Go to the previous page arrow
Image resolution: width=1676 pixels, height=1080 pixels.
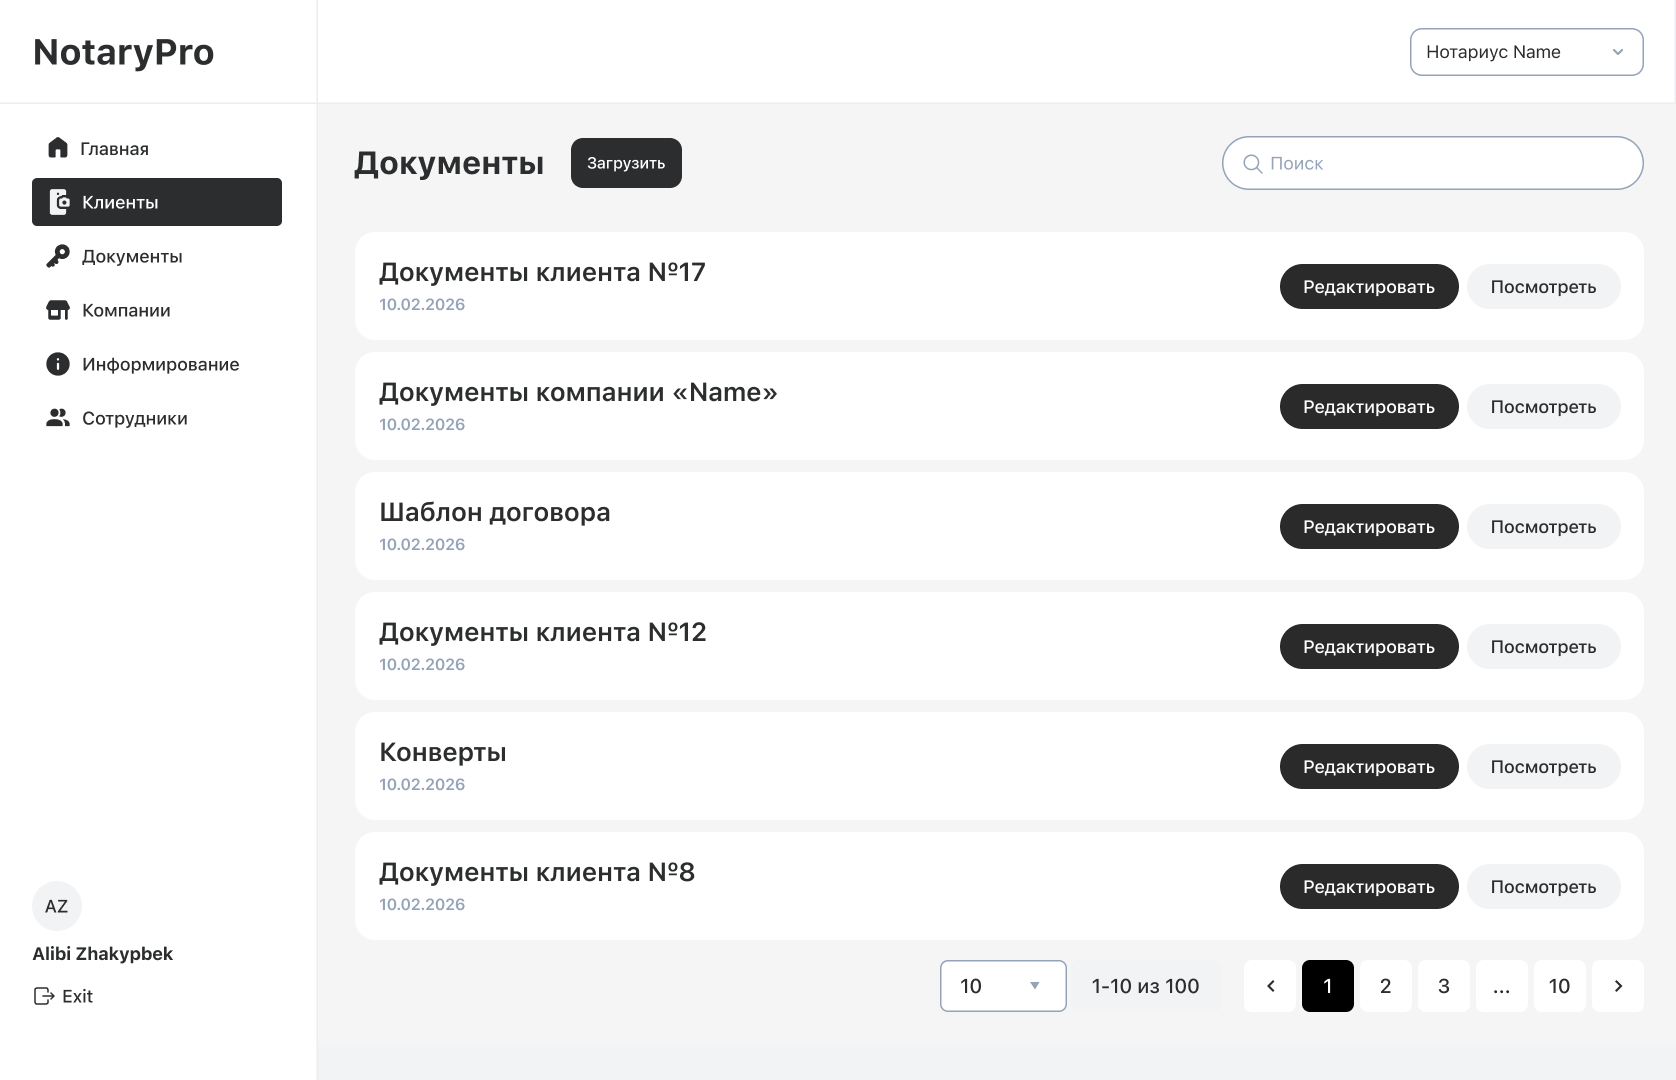(x=1270, y=986)
